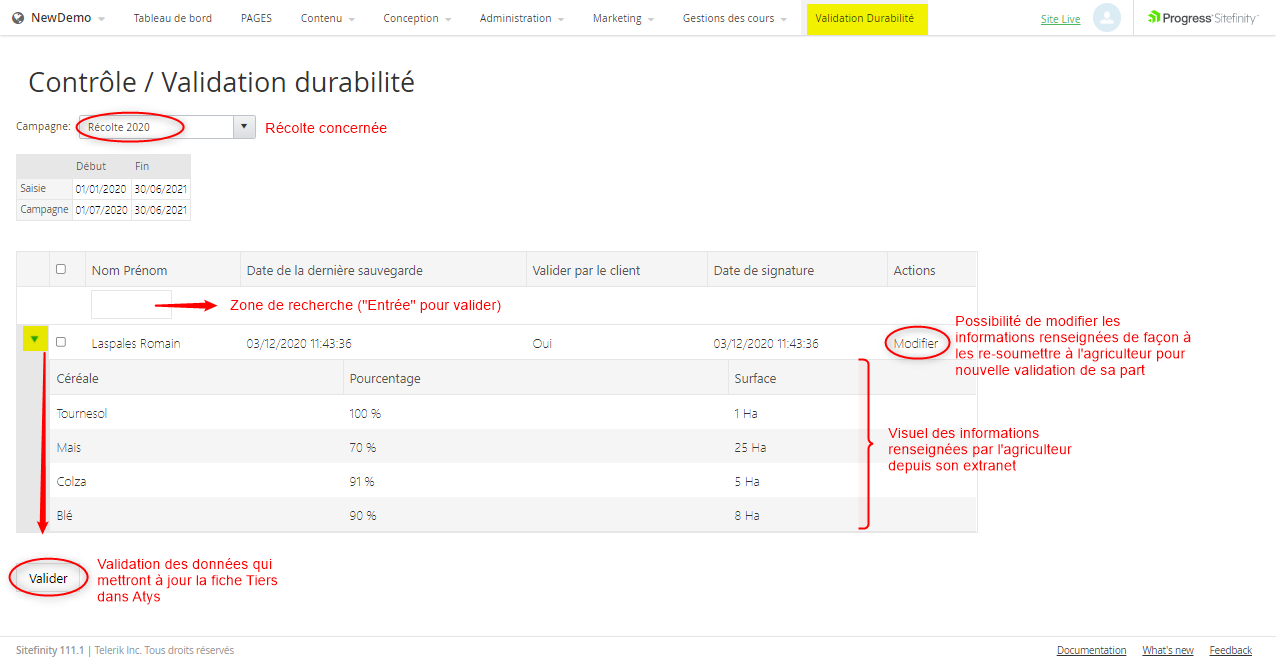Screen dimensions: 1276x664
Task: Open the Site Live link
Action: (x=1060, y=19)
